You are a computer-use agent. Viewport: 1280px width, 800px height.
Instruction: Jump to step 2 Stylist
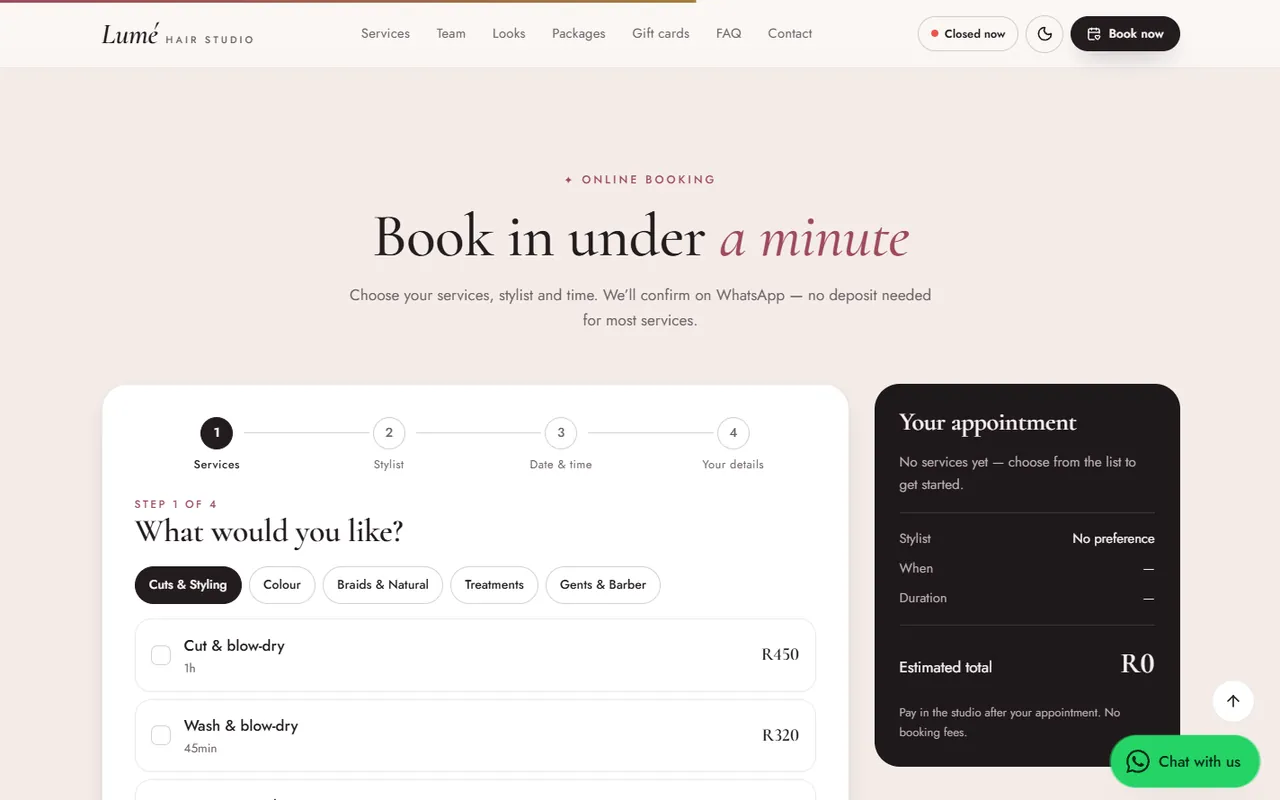389,444
